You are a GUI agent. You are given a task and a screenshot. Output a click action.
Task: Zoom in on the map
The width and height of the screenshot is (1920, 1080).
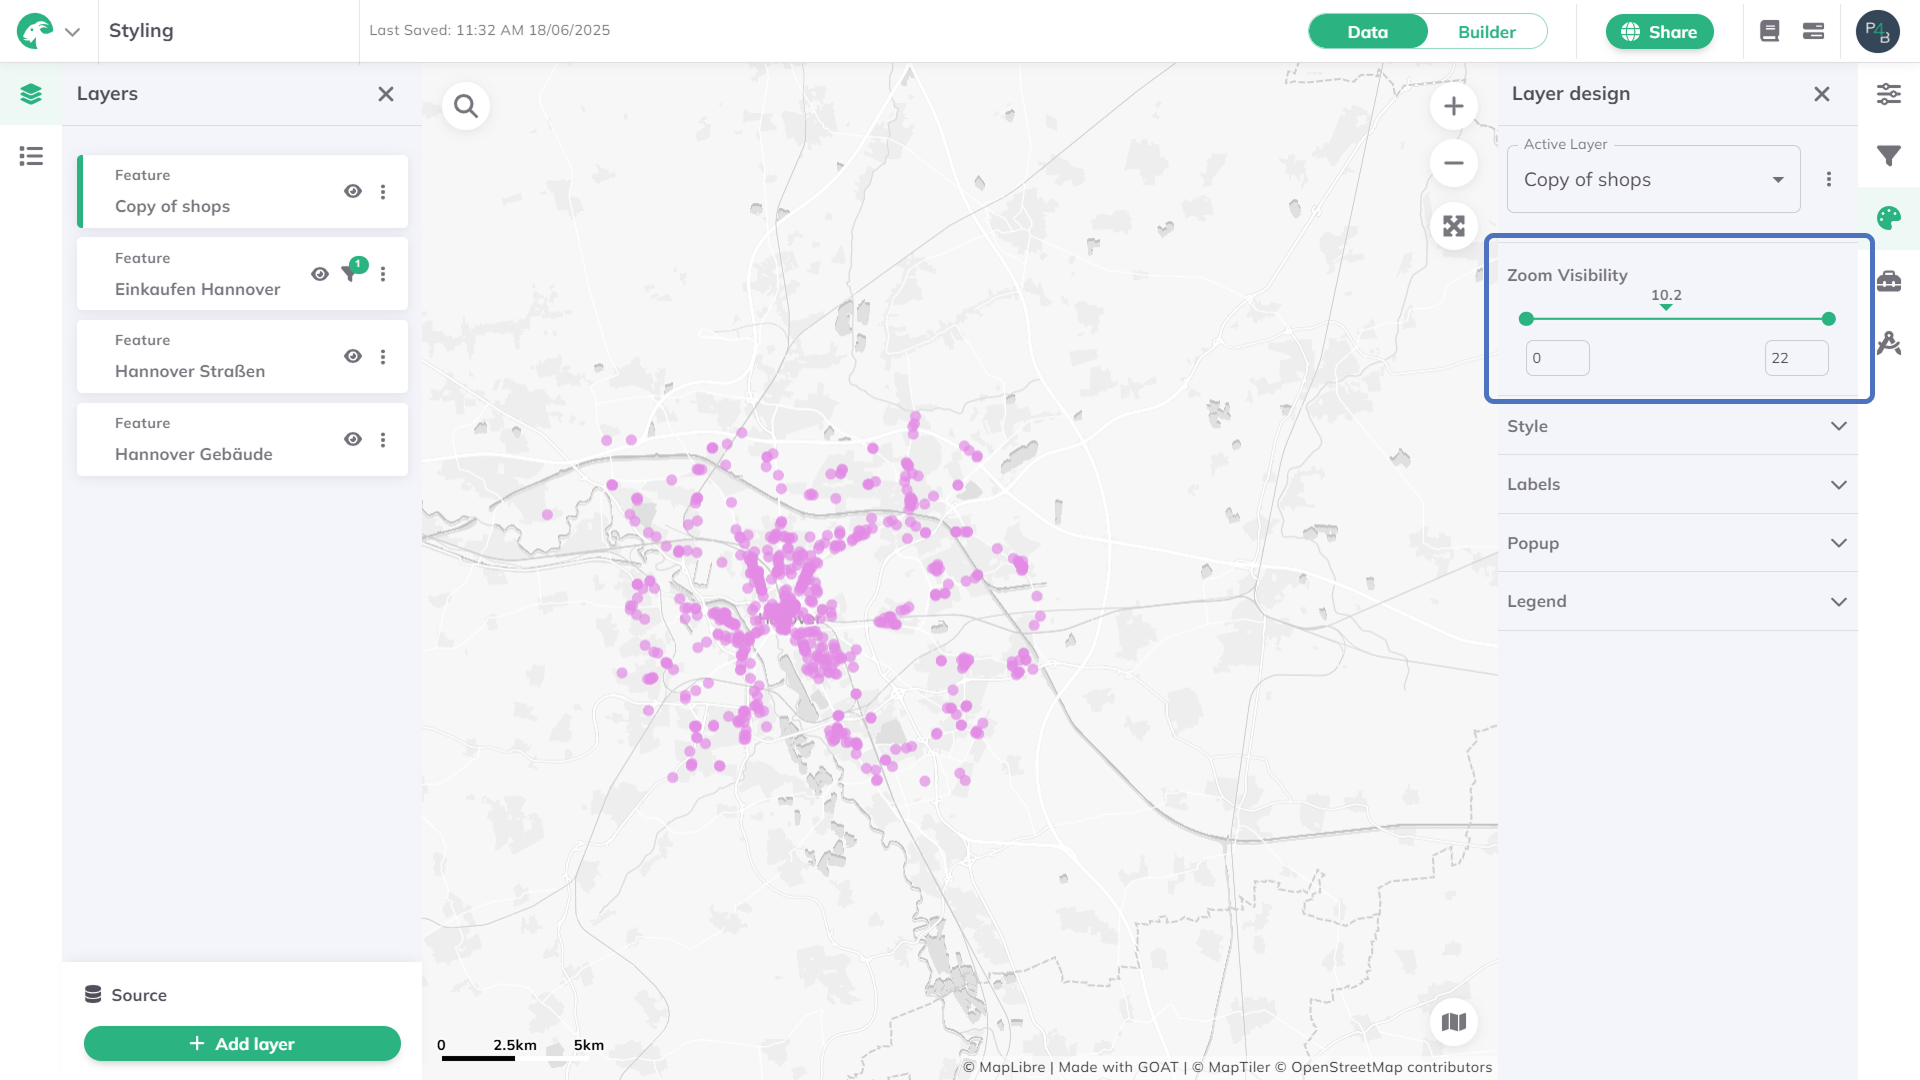pos(1453,106)
